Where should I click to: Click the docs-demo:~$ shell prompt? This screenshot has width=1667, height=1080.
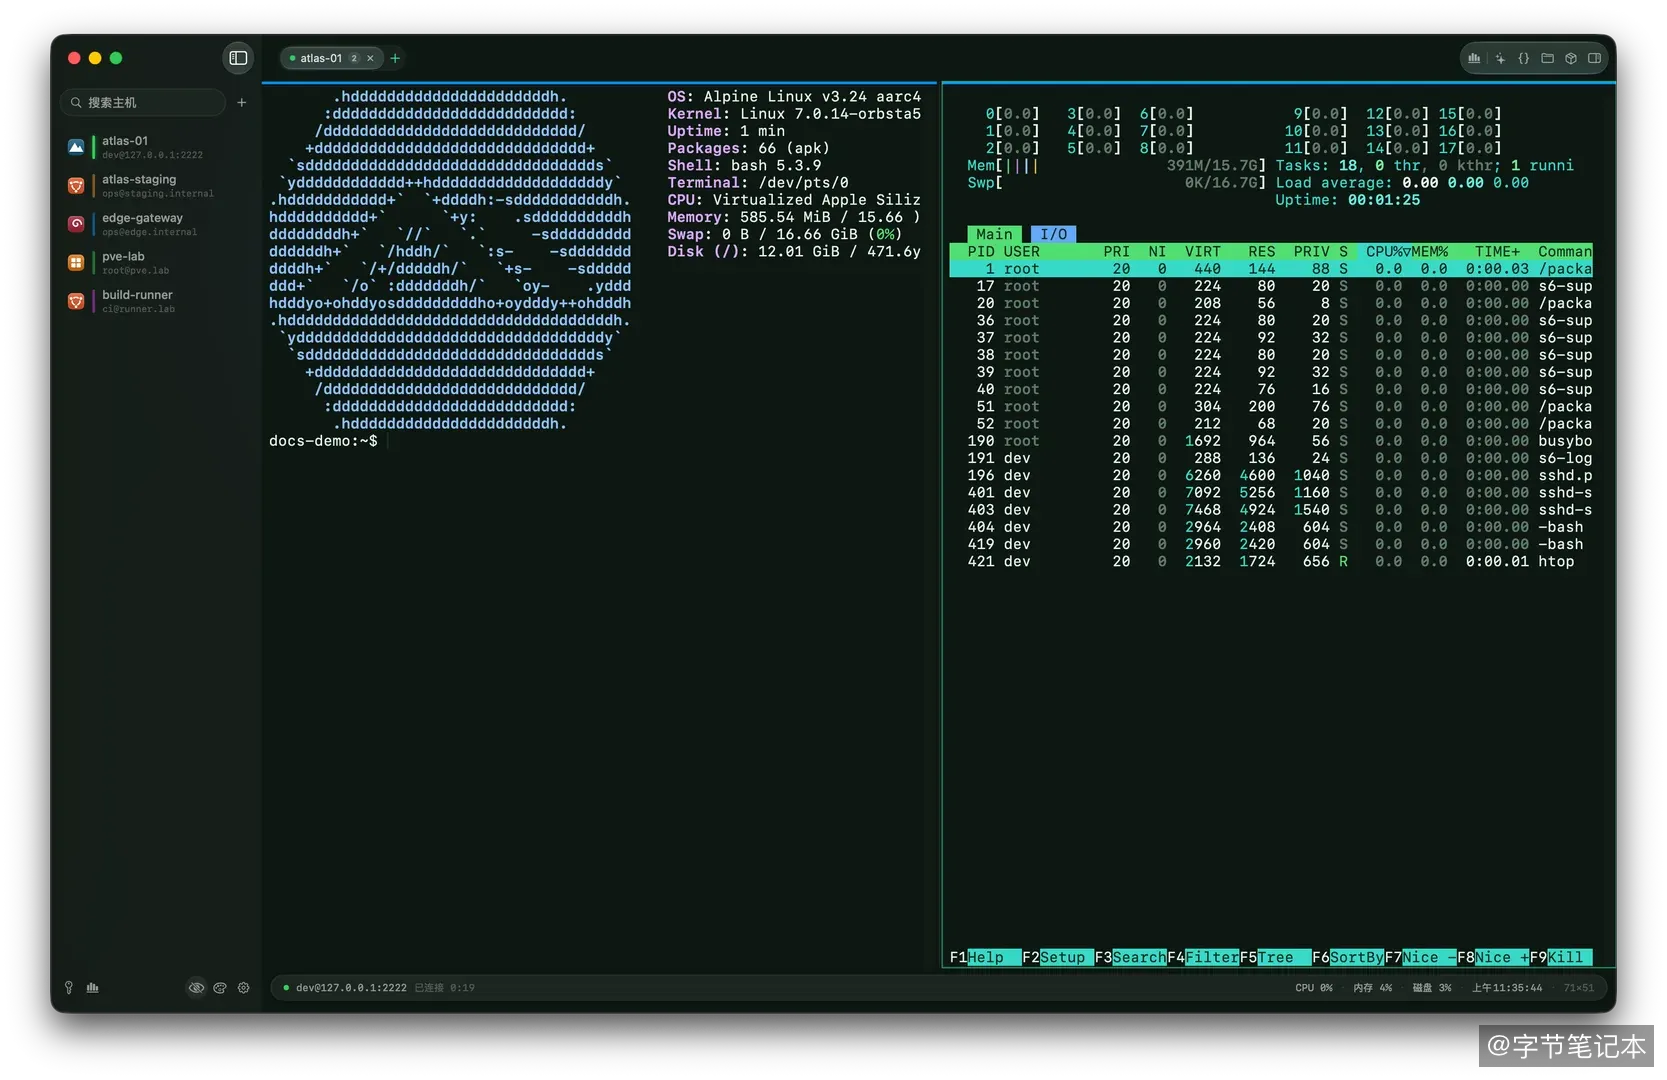point(323,441)
